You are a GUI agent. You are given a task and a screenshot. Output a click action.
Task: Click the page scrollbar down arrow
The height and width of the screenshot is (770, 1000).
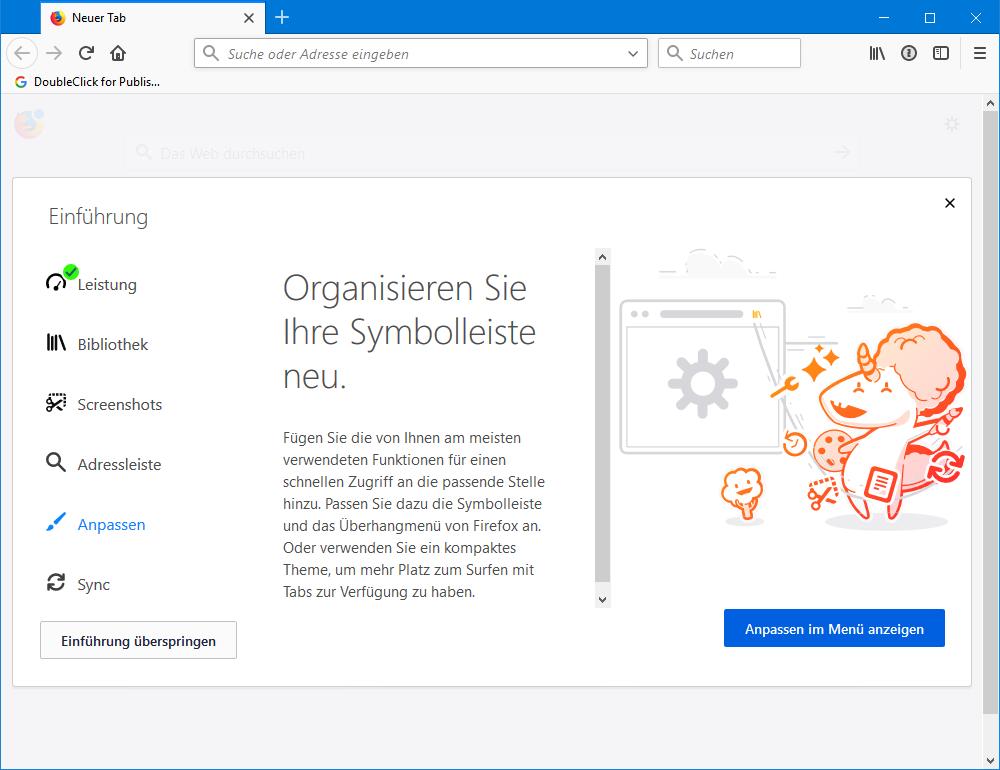tap(990, 760)
